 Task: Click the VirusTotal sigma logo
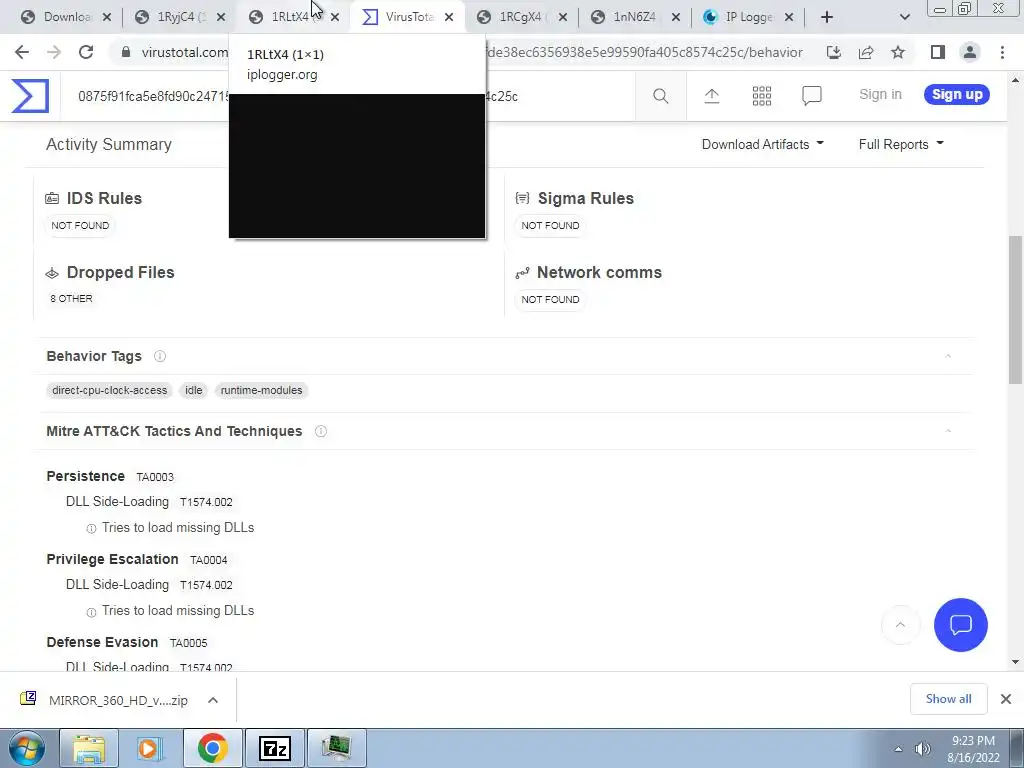coord(30,96)
